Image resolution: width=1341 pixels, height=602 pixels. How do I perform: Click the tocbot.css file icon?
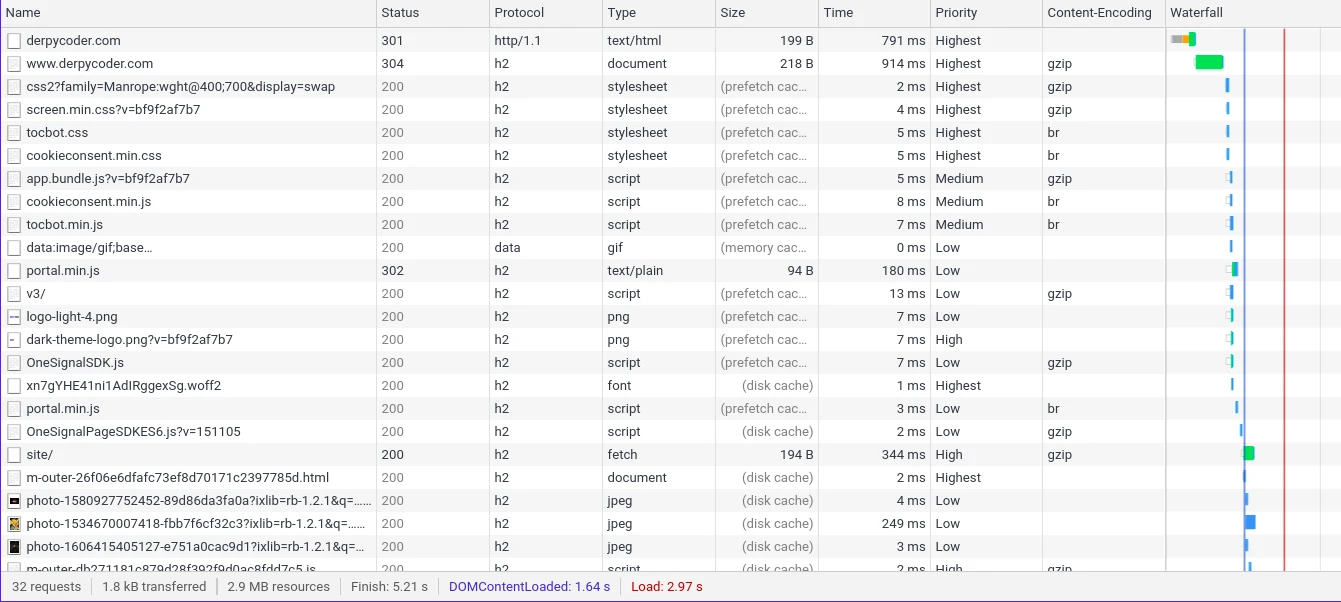tap(14, 133)
